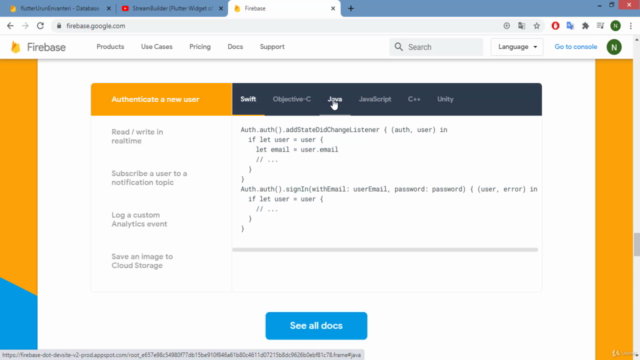This screenshot has height=360, width=640.
Task: Click the page vertical scrollbar thumb
Action: pos(636,244)
